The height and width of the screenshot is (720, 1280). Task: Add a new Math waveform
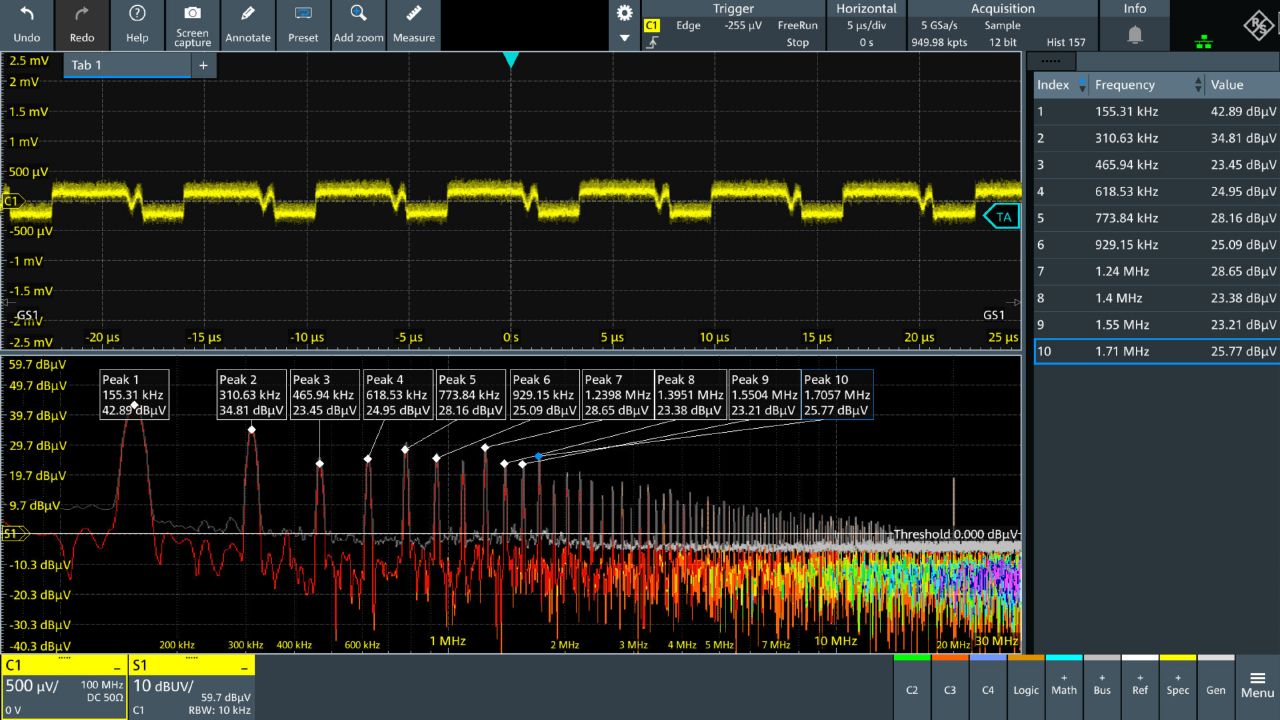click(x=1064, y=688)
